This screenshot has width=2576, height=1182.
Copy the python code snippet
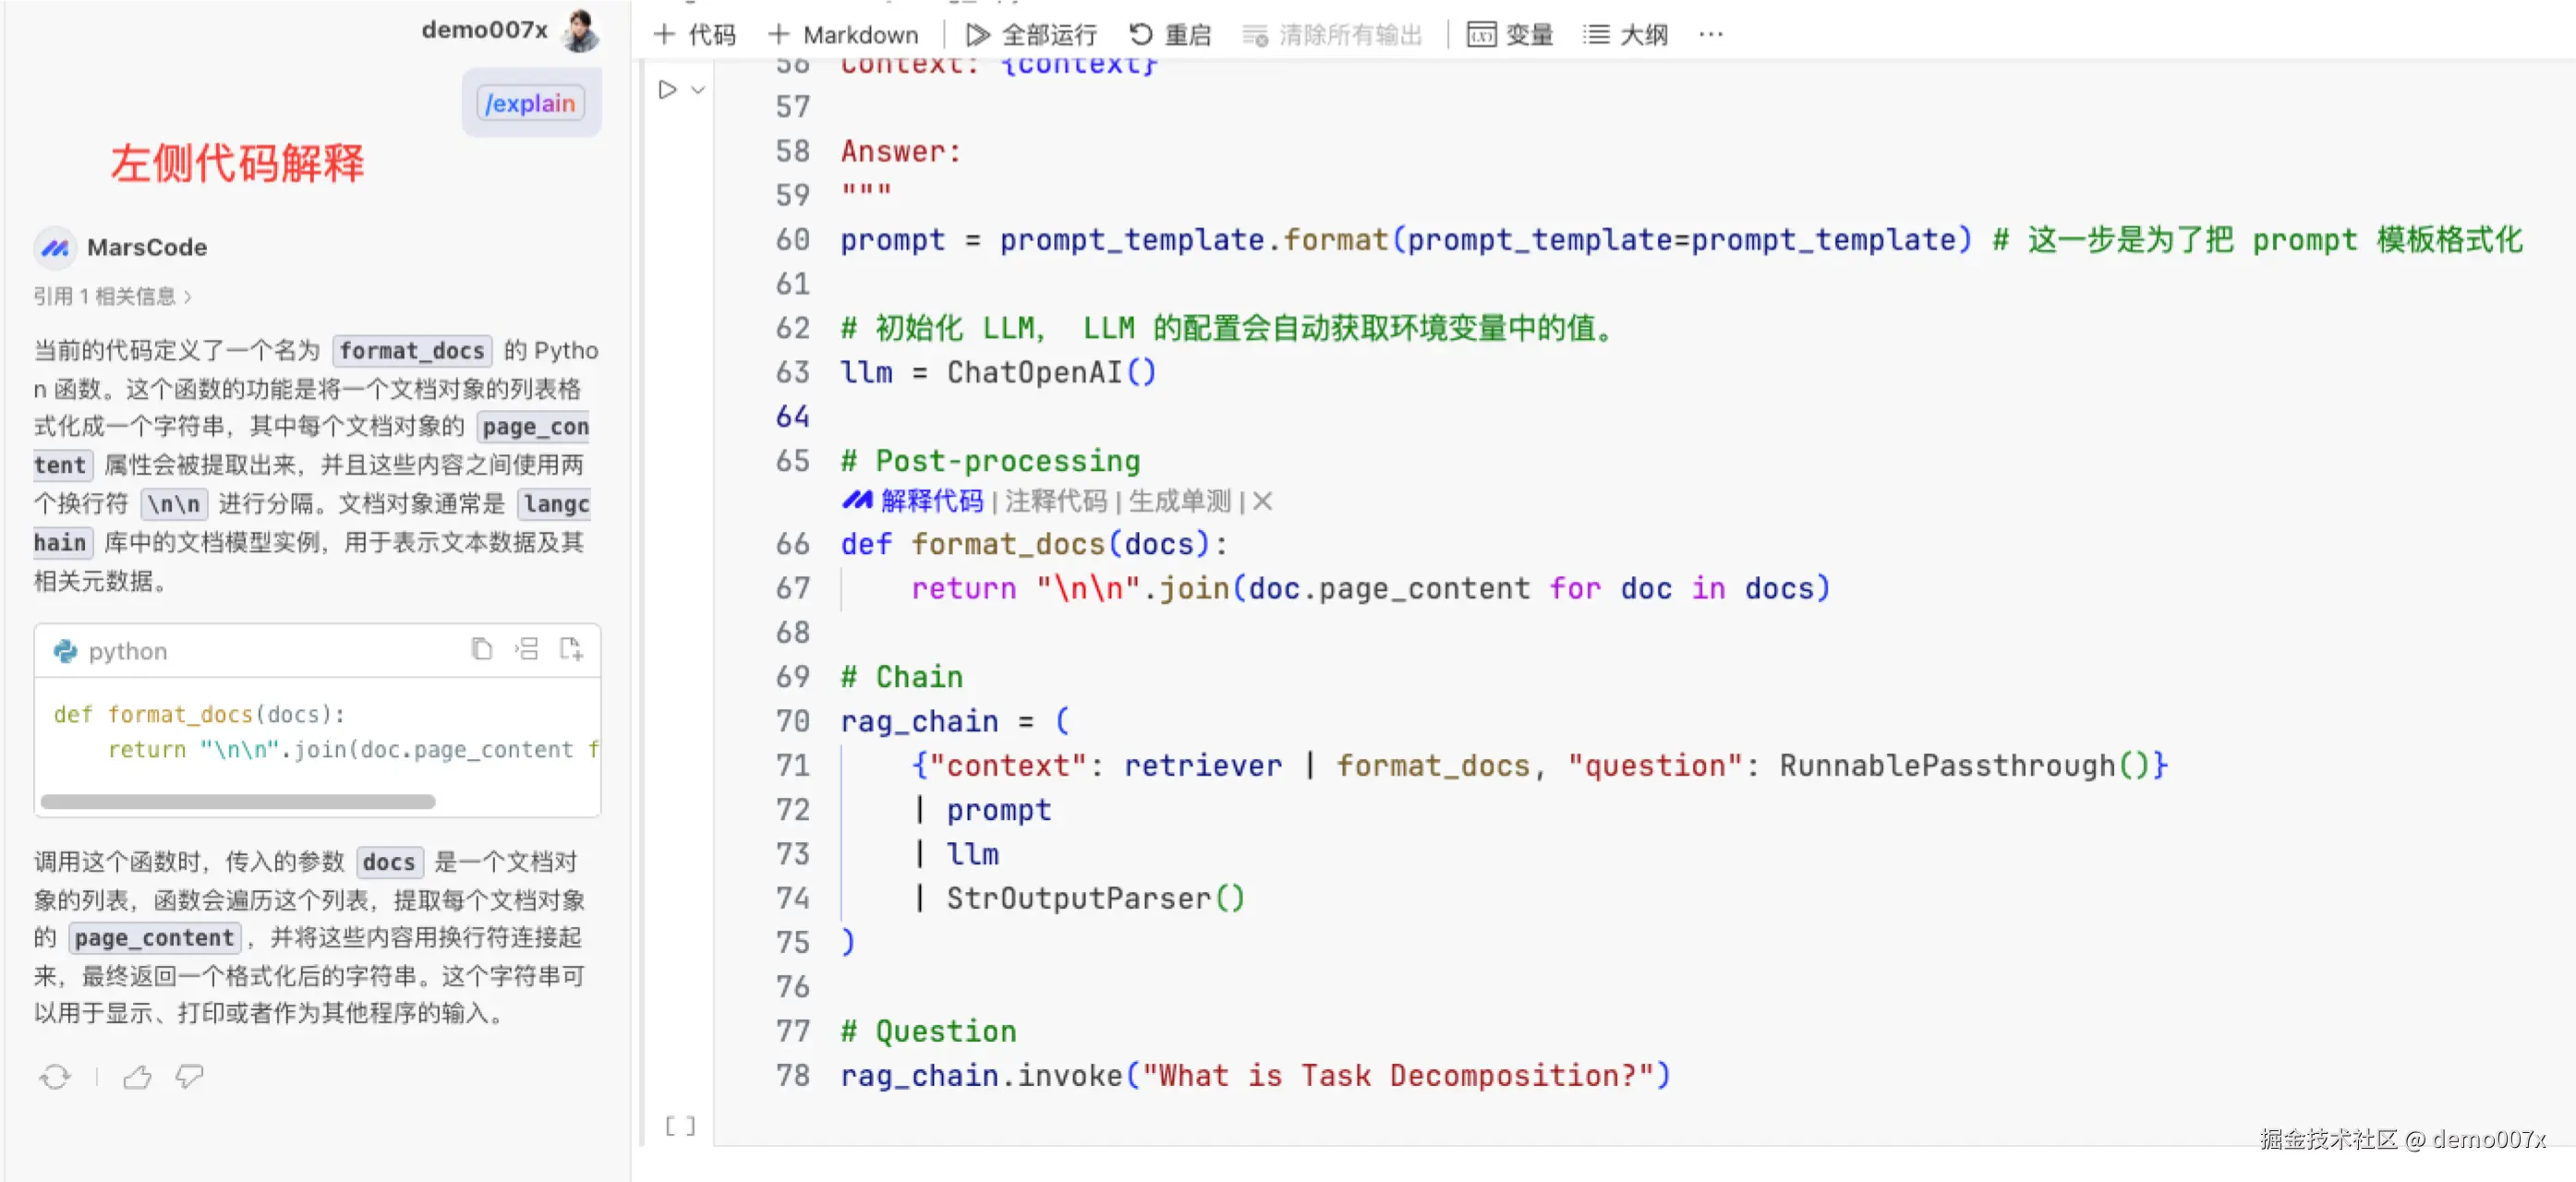(481, 650)
